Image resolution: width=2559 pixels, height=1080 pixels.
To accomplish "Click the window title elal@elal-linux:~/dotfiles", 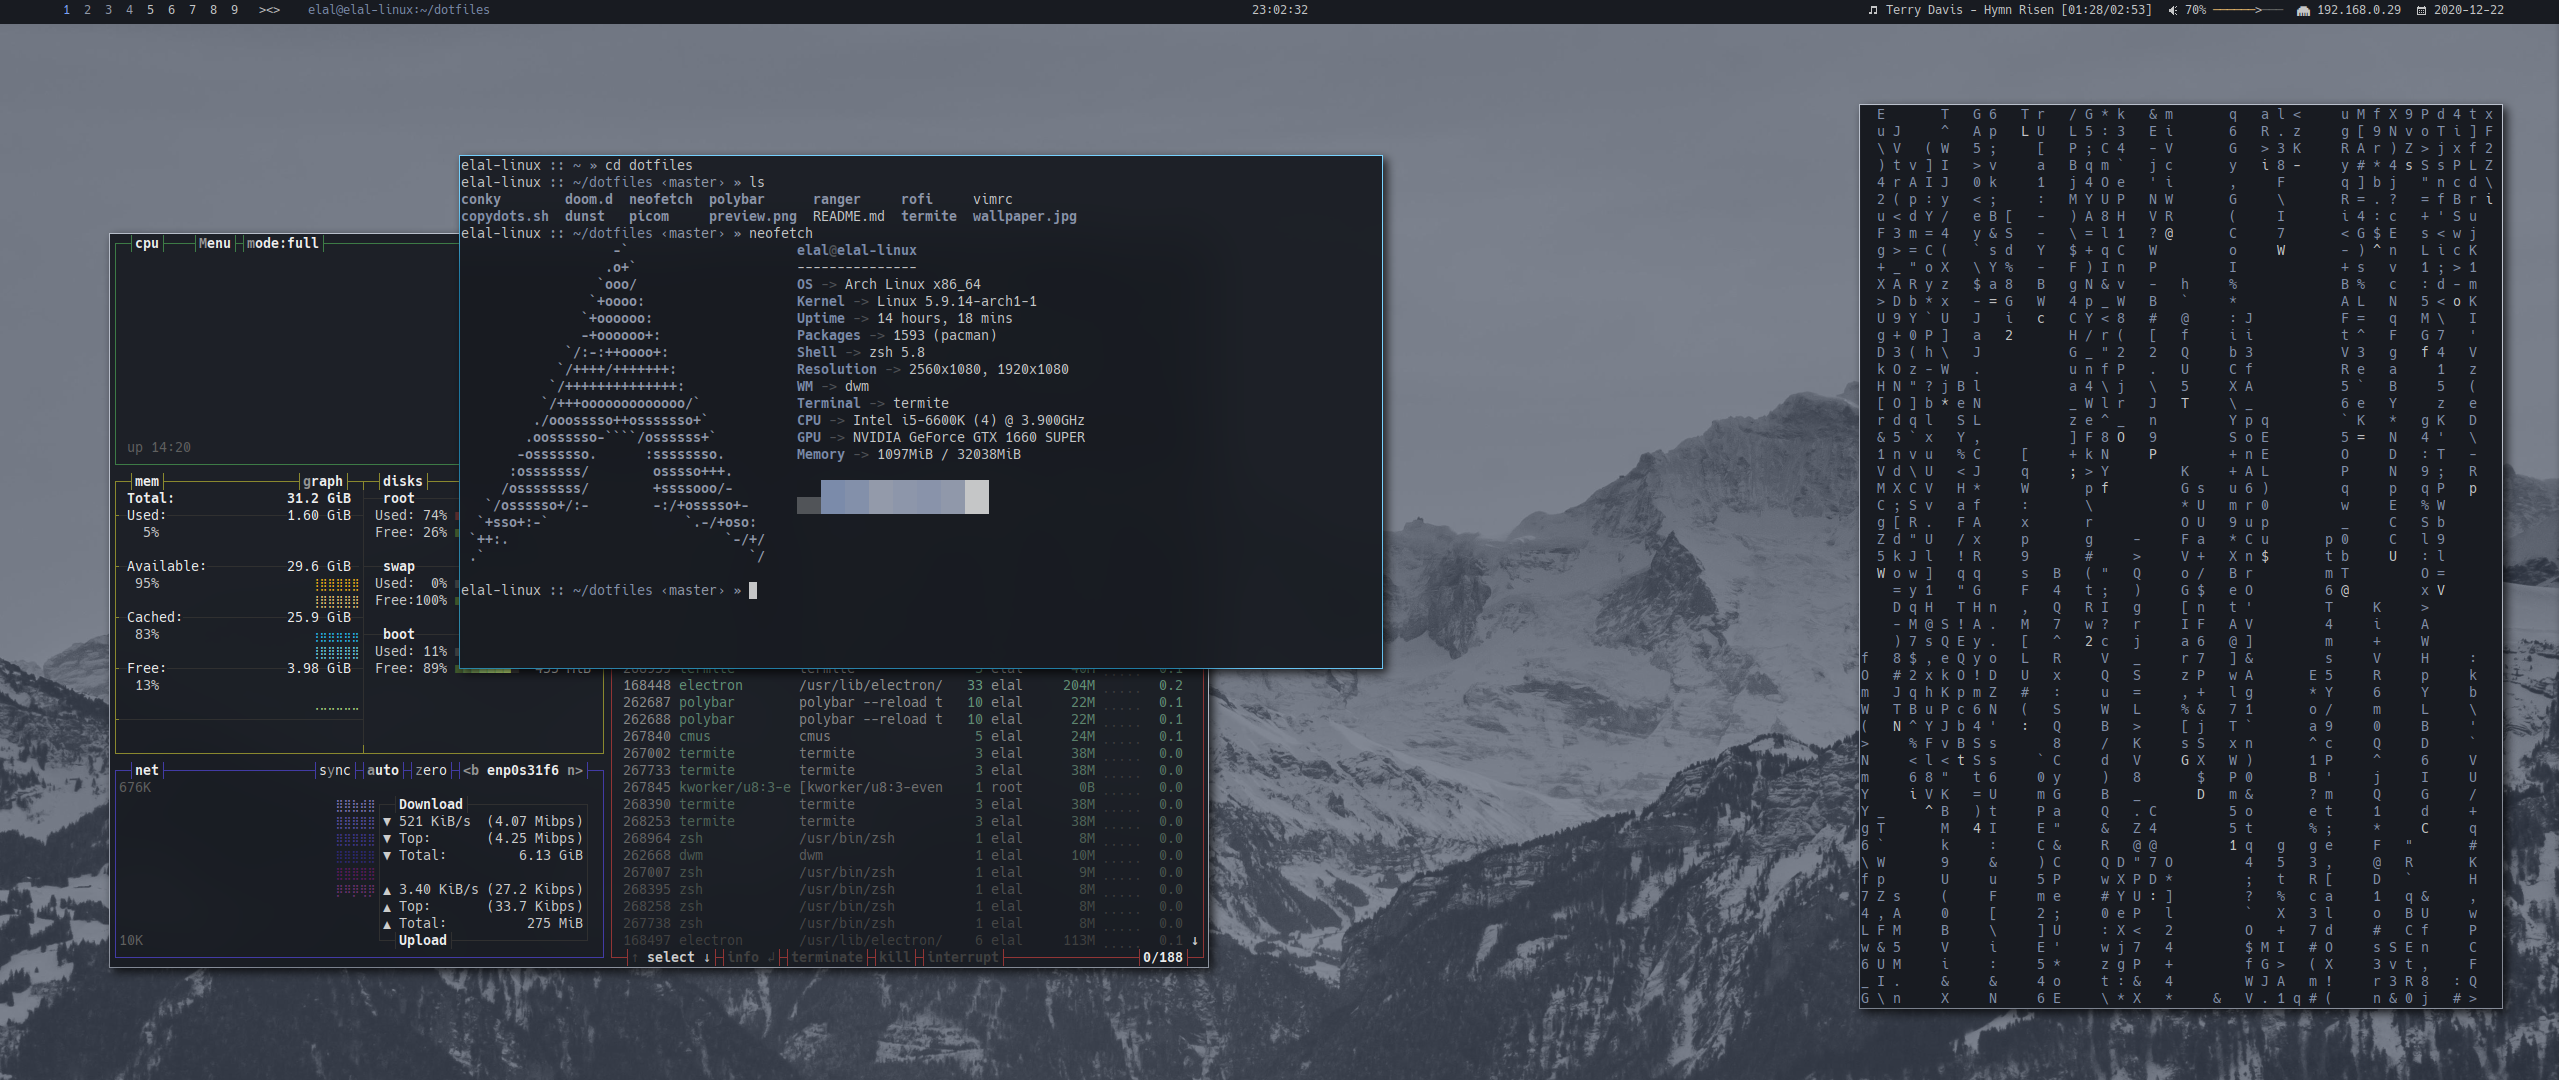I will tap(399, 10).
